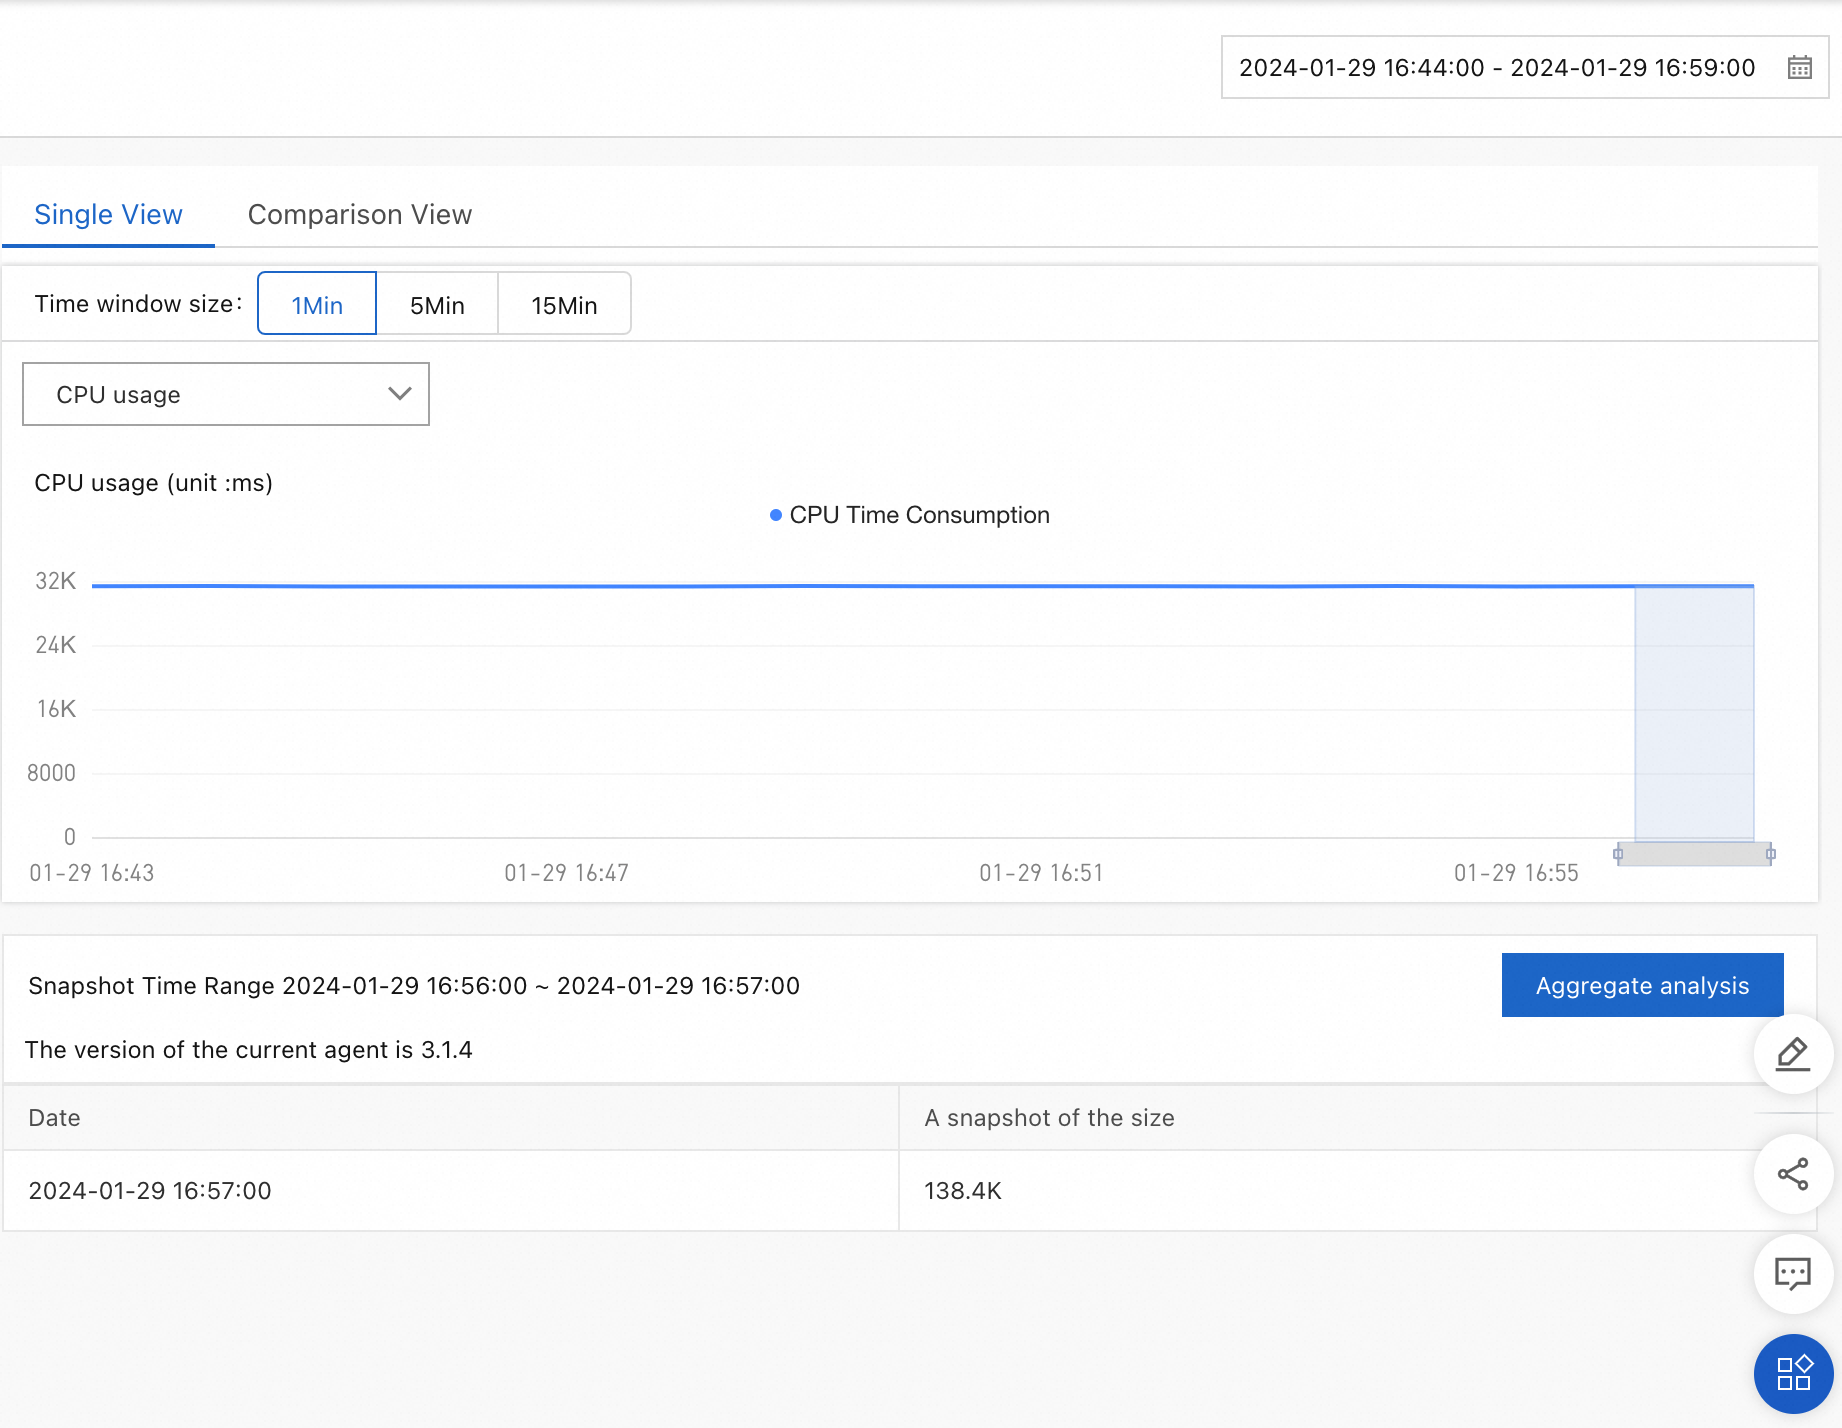Click the highlighted selection area in the chart
The image size is (1842, 1428).
tap(1694, 712)
